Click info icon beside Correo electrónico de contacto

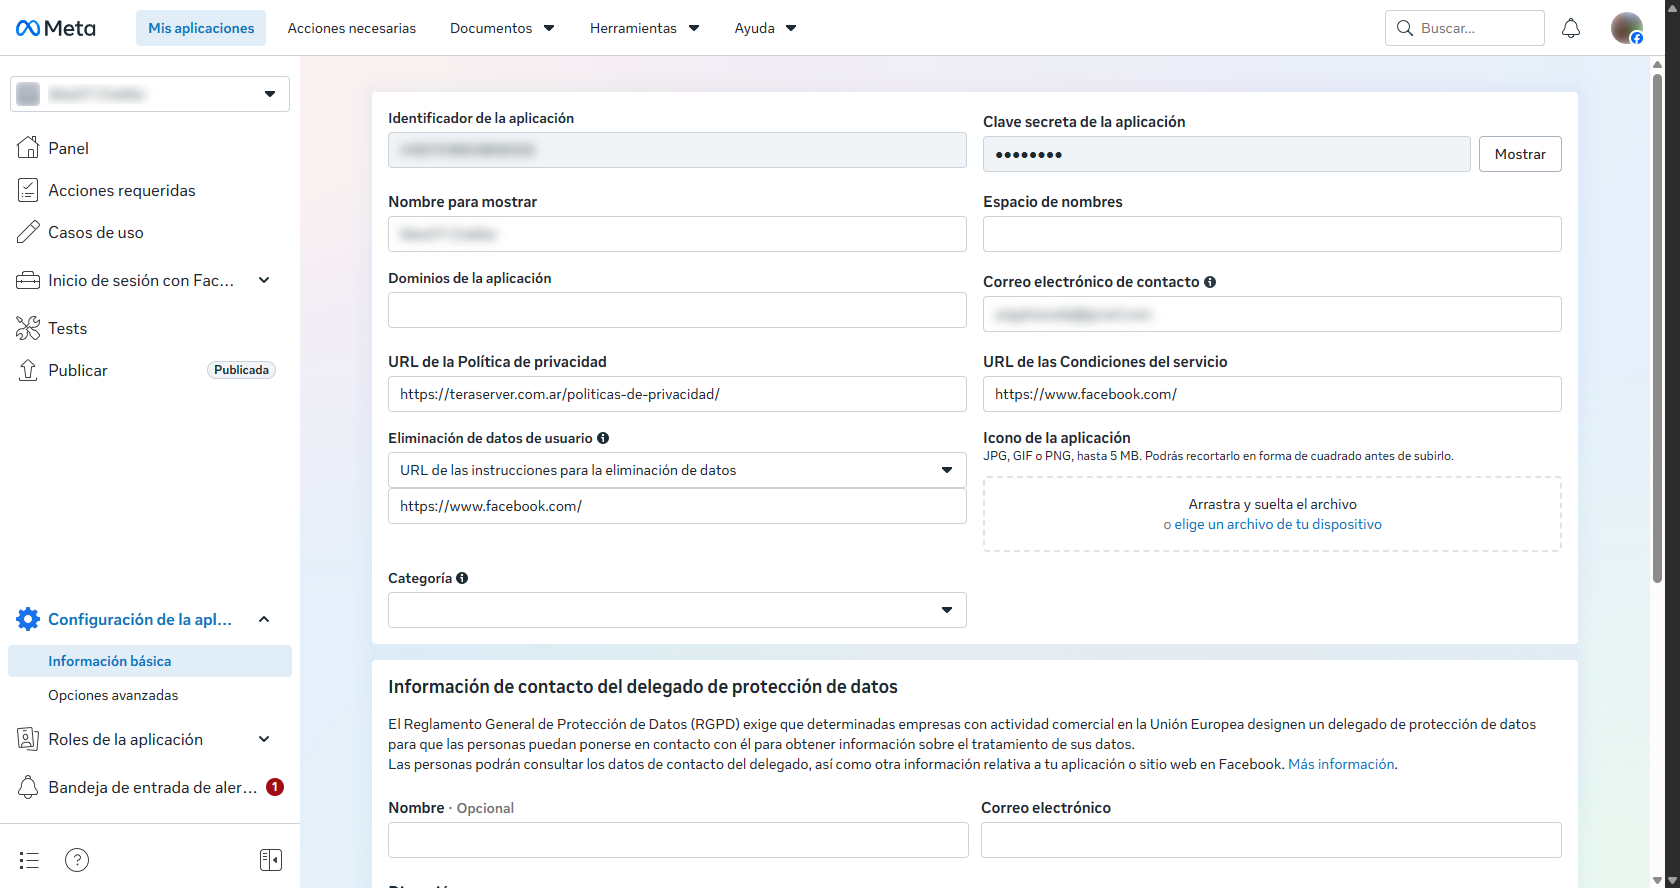point(1210,282)
